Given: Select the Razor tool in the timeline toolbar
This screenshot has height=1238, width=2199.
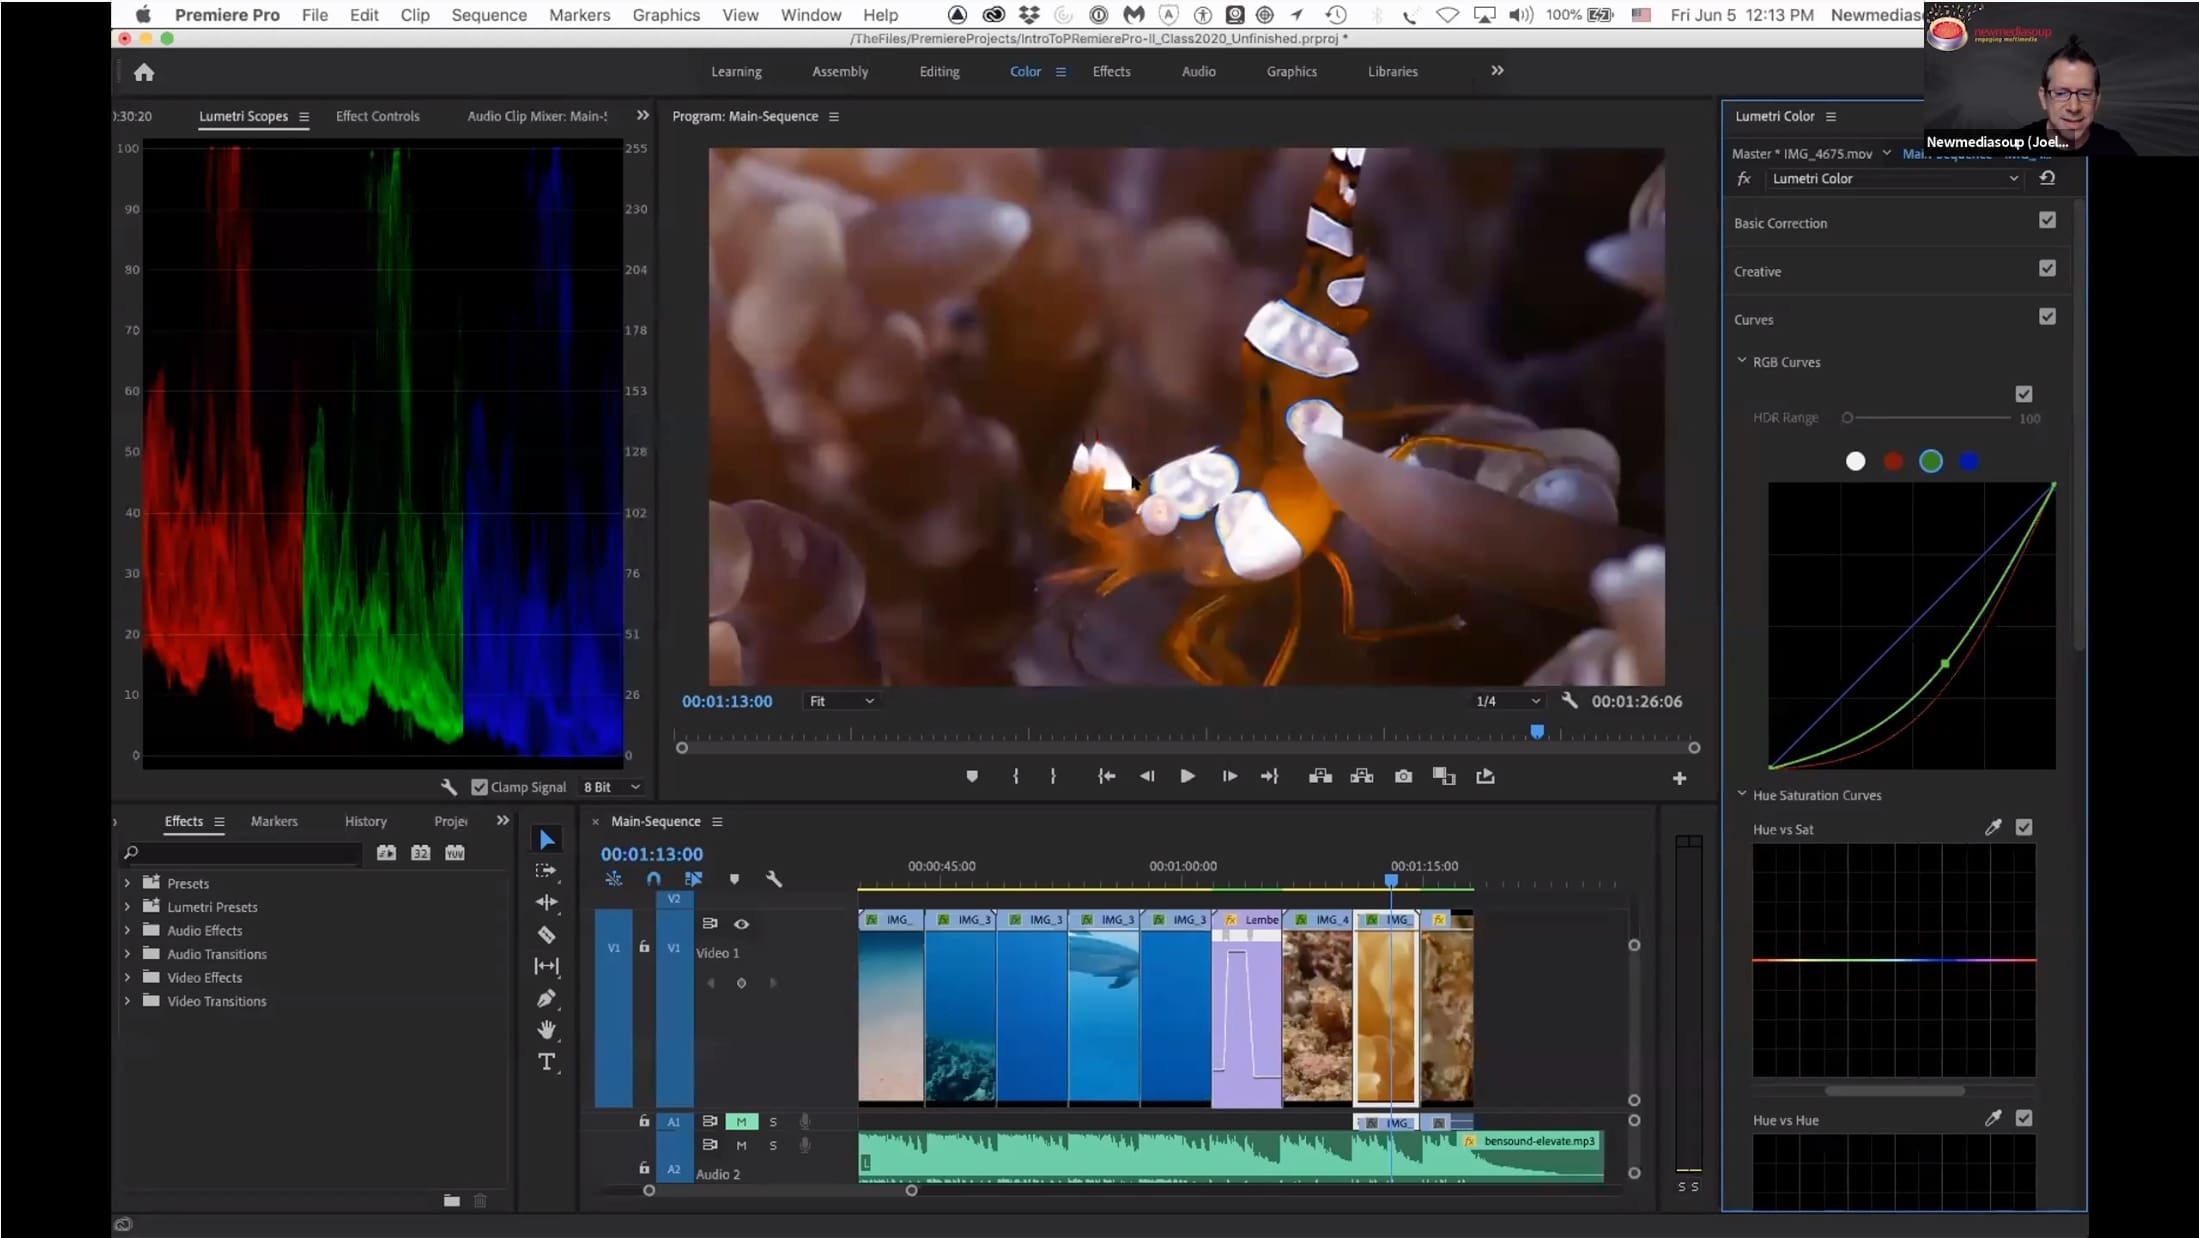Looking at the screenshot, I should tap(546, 934).
